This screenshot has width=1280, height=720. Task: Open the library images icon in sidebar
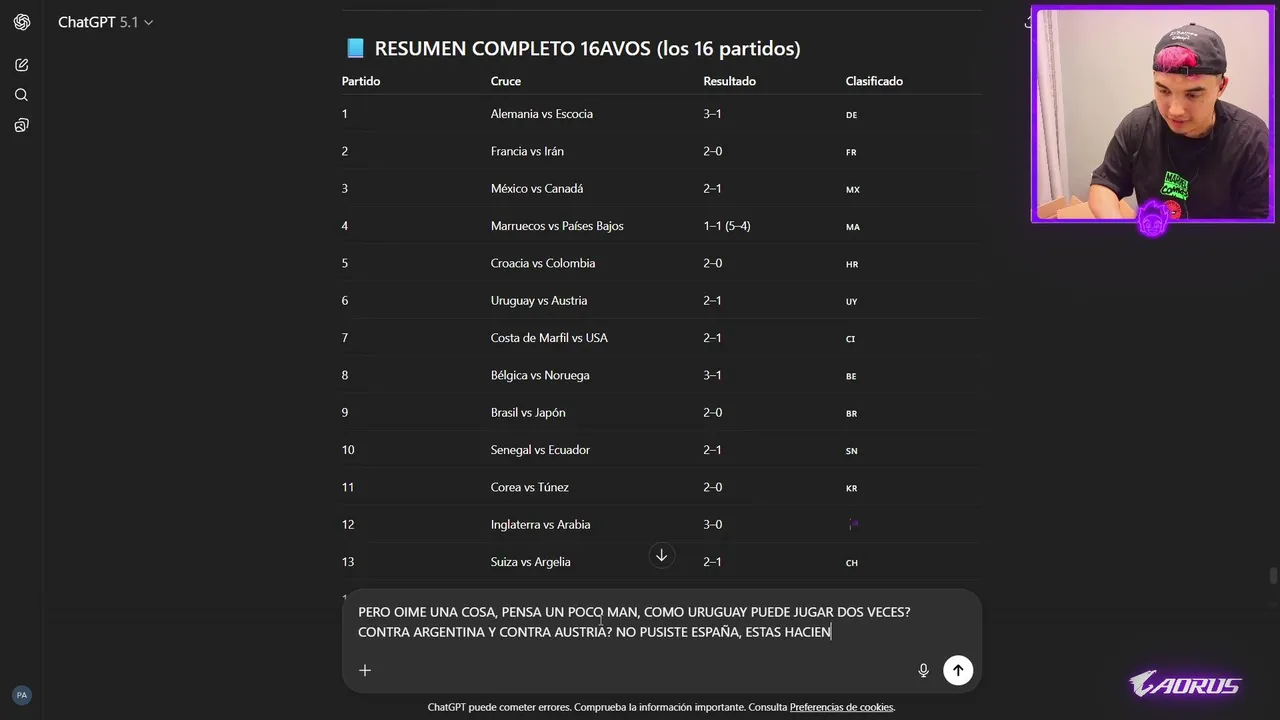[22, 125]
